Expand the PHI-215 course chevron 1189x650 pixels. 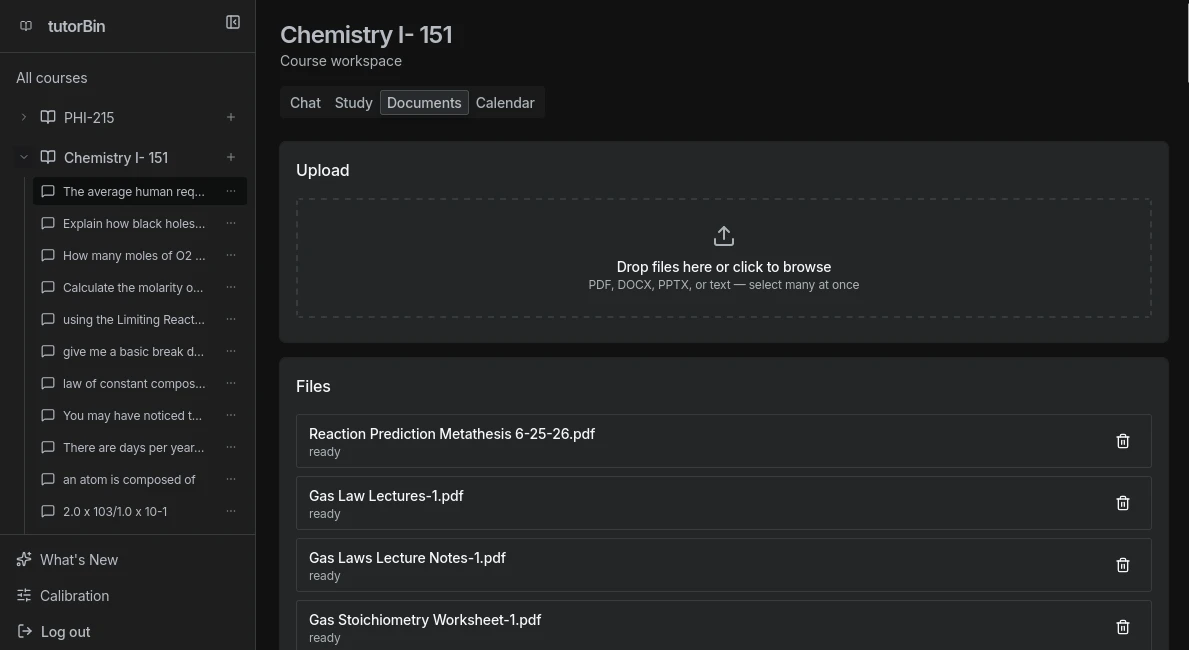pyautogui.click(x=24, y=117)
